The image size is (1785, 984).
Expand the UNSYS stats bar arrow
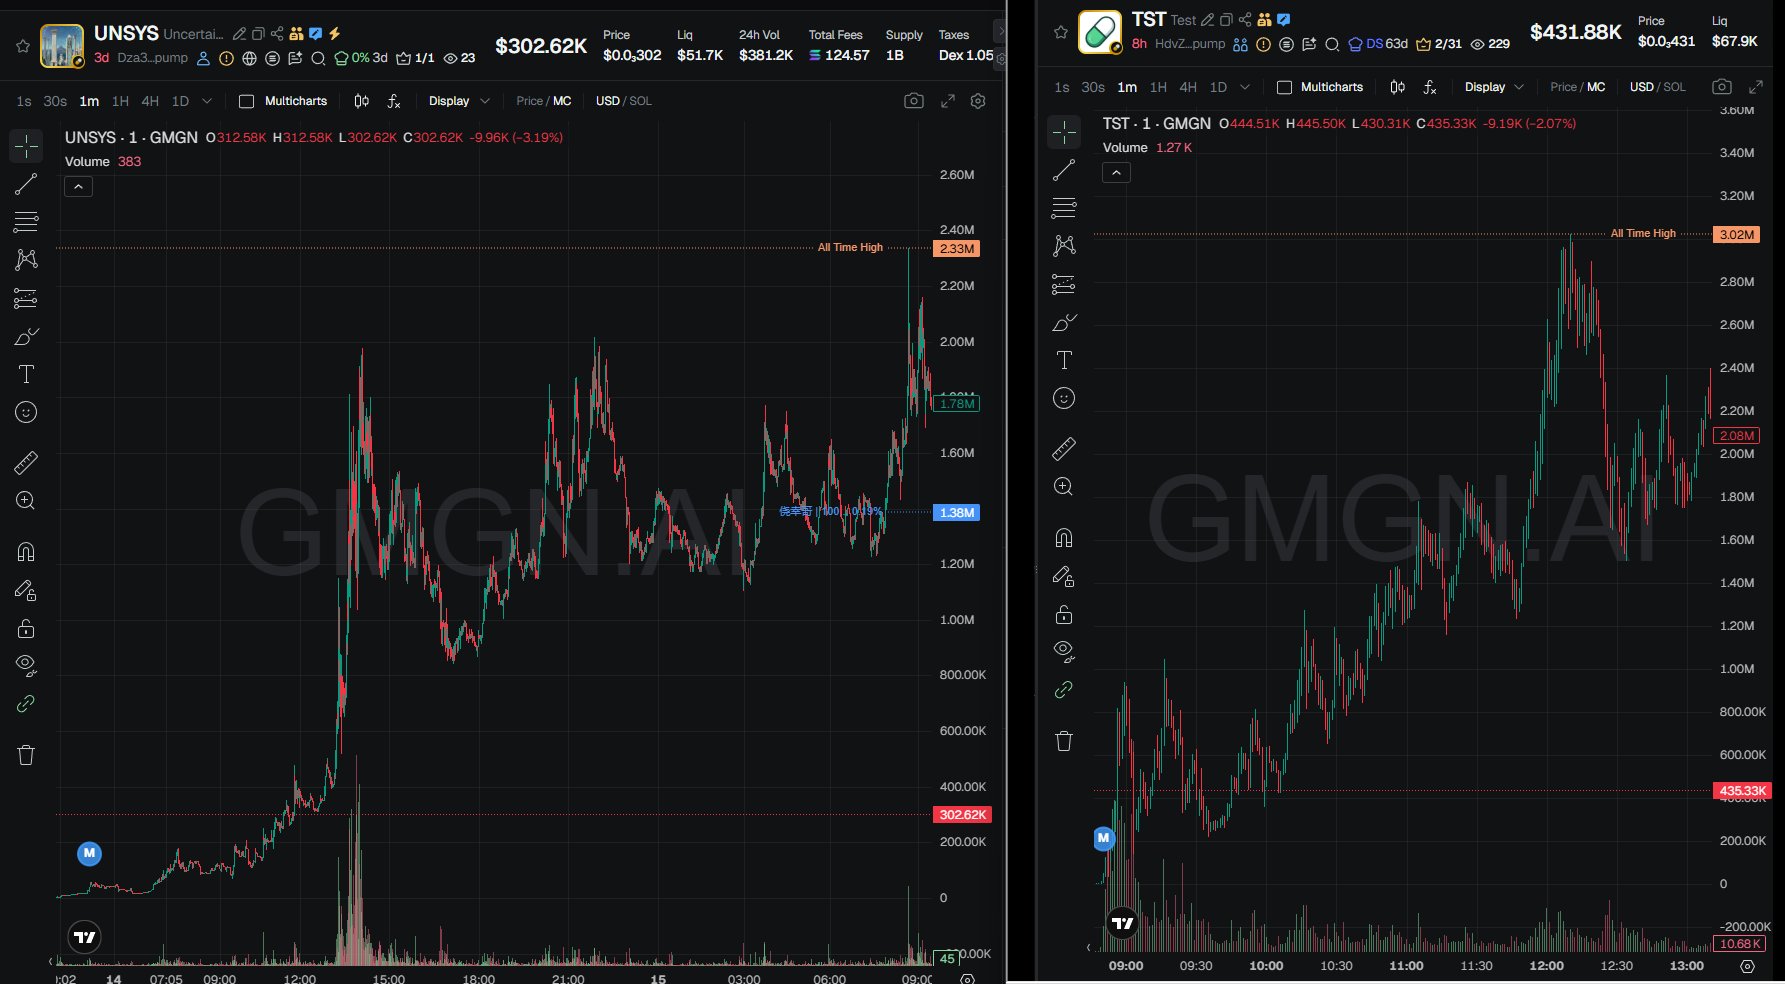coord(1000,31)
